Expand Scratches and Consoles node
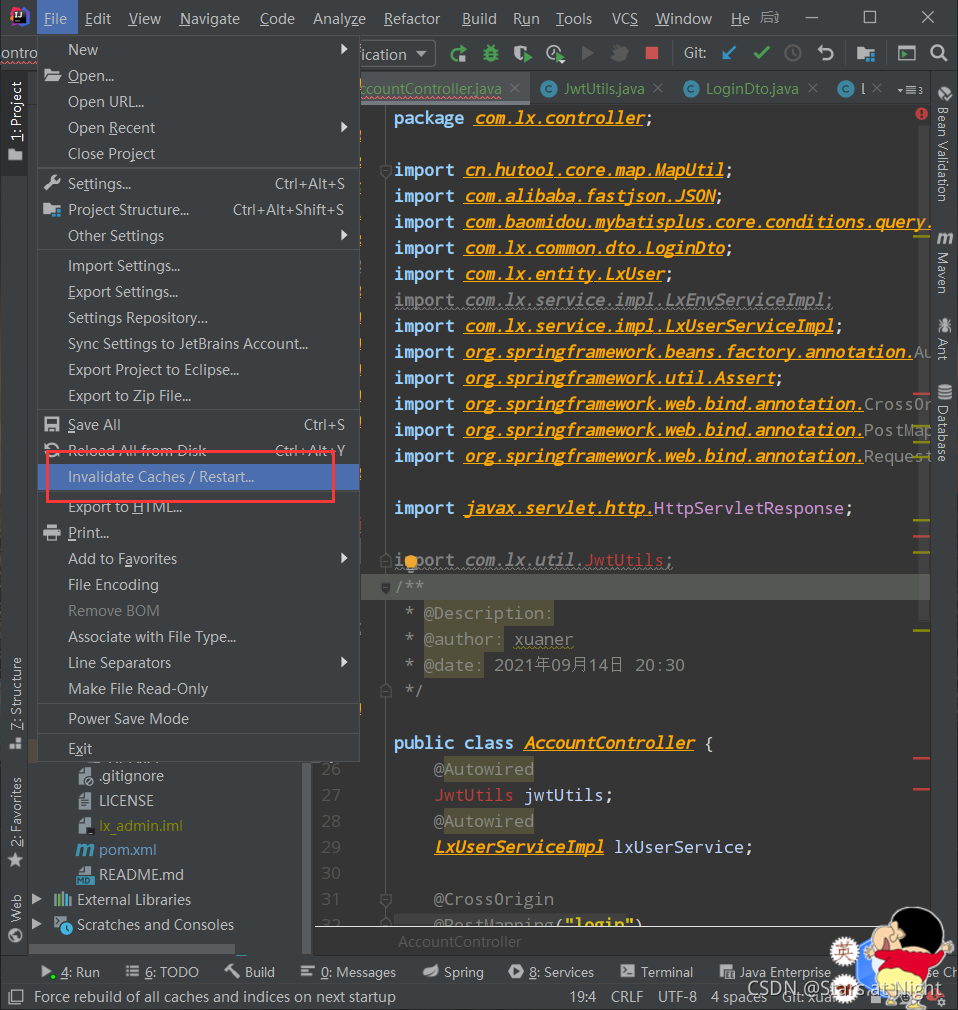958x1010 pixels. 37,924
